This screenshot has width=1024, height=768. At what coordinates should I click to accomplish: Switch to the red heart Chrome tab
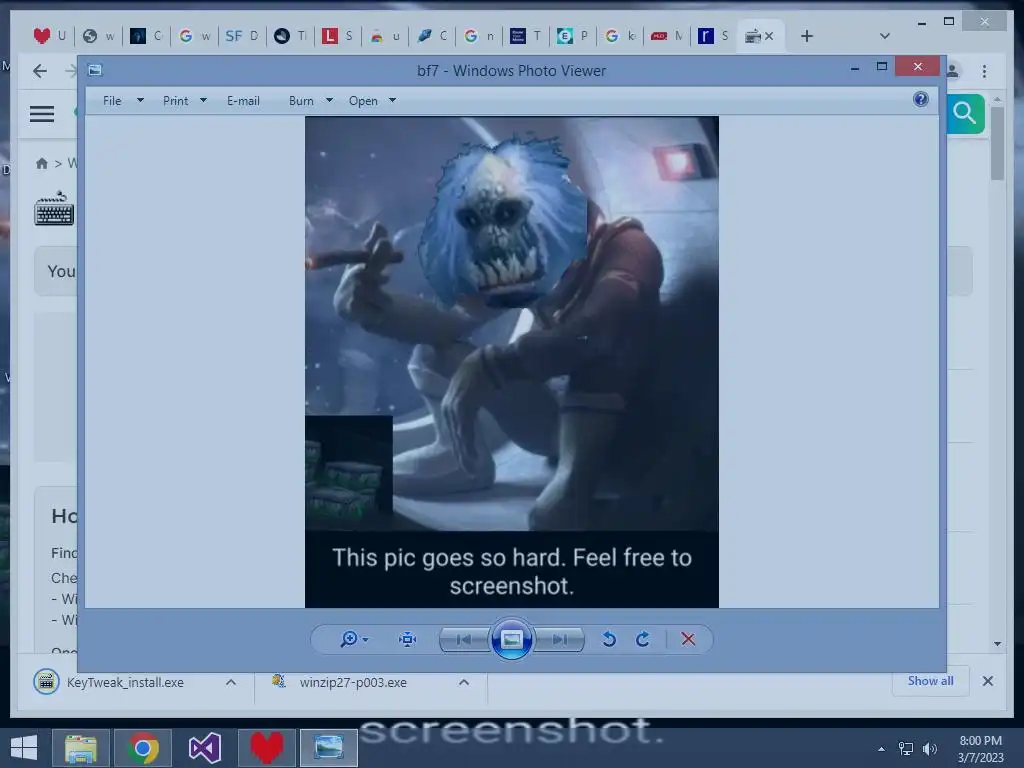tap(50, 36)
